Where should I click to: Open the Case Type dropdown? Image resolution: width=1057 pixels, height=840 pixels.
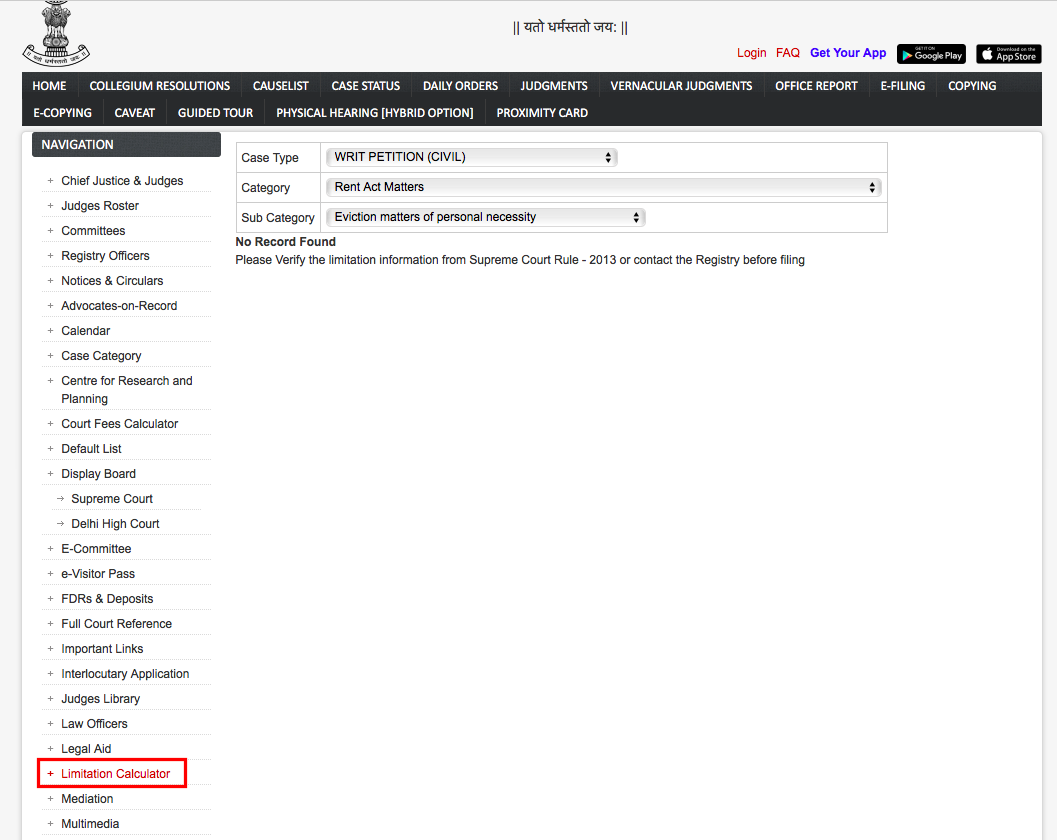[x=472, y=157]
